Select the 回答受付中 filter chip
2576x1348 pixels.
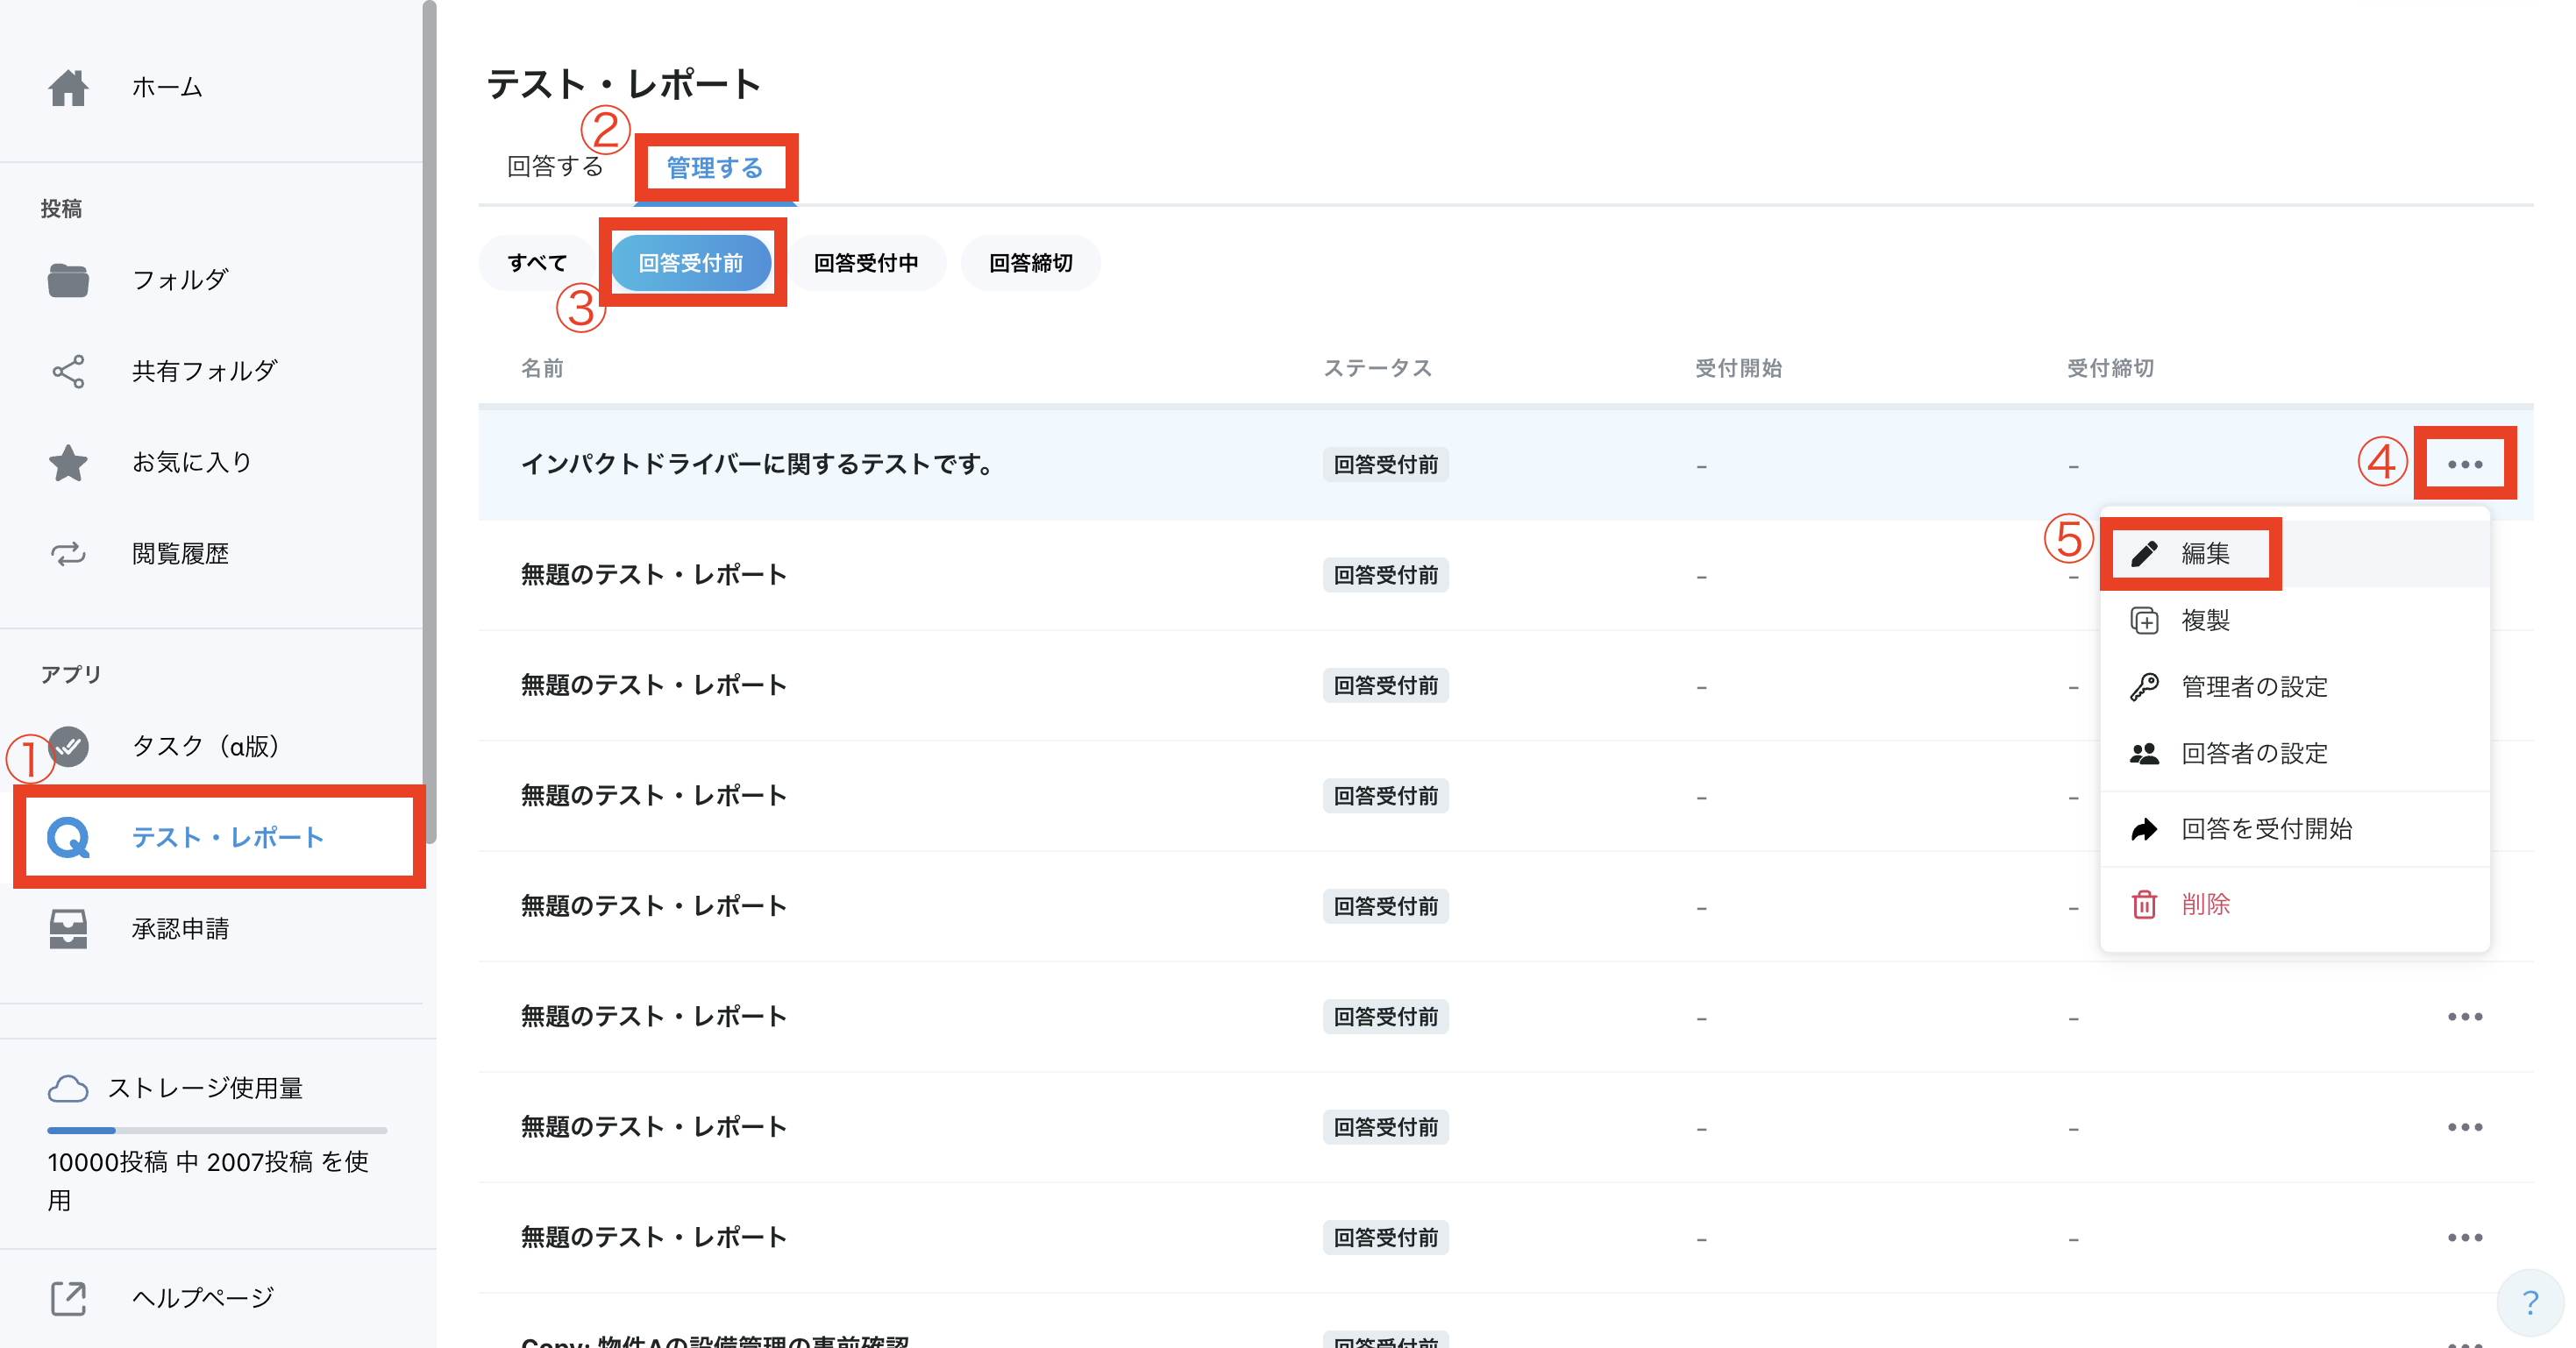(865, 263)
